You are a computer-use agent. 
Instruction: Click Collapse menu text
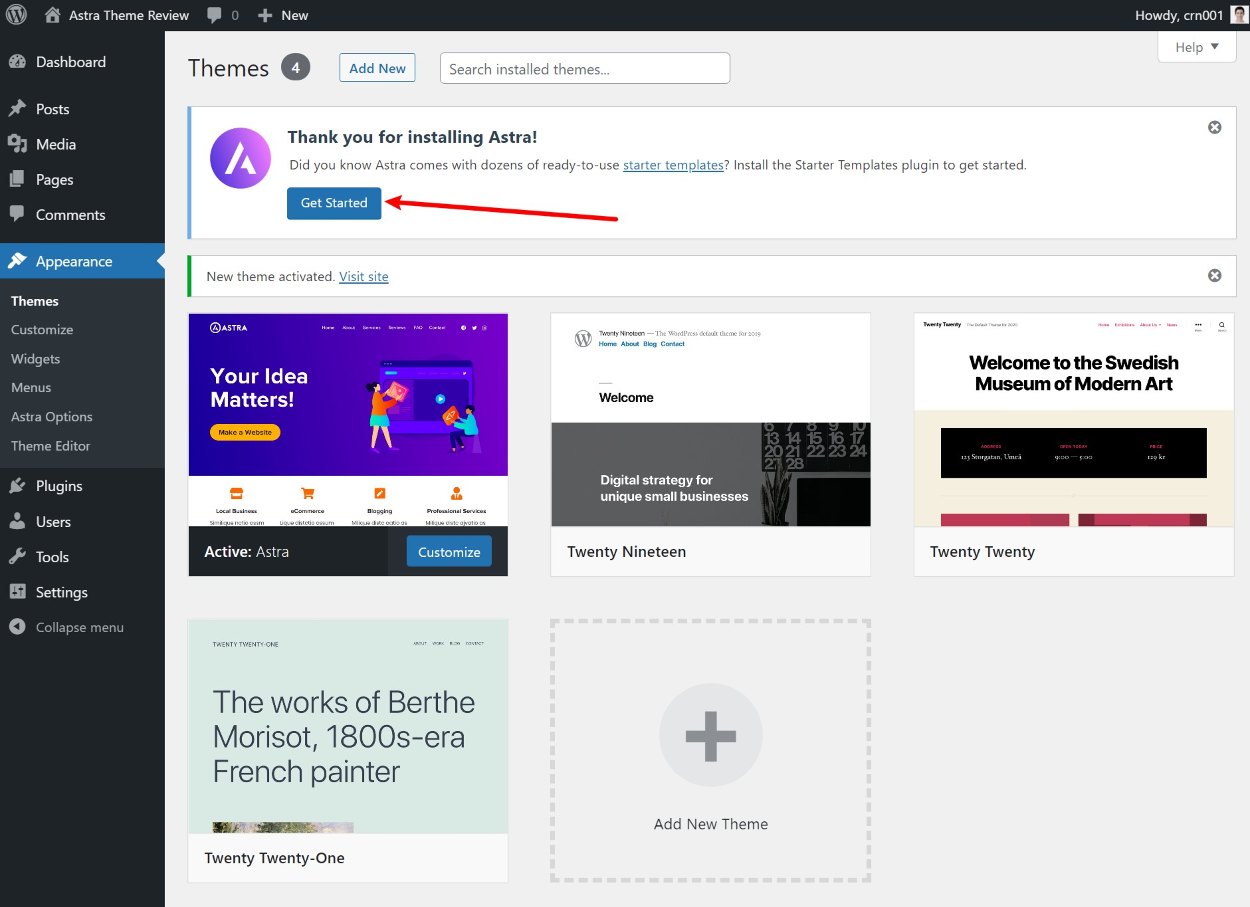[x=80, y=628]
